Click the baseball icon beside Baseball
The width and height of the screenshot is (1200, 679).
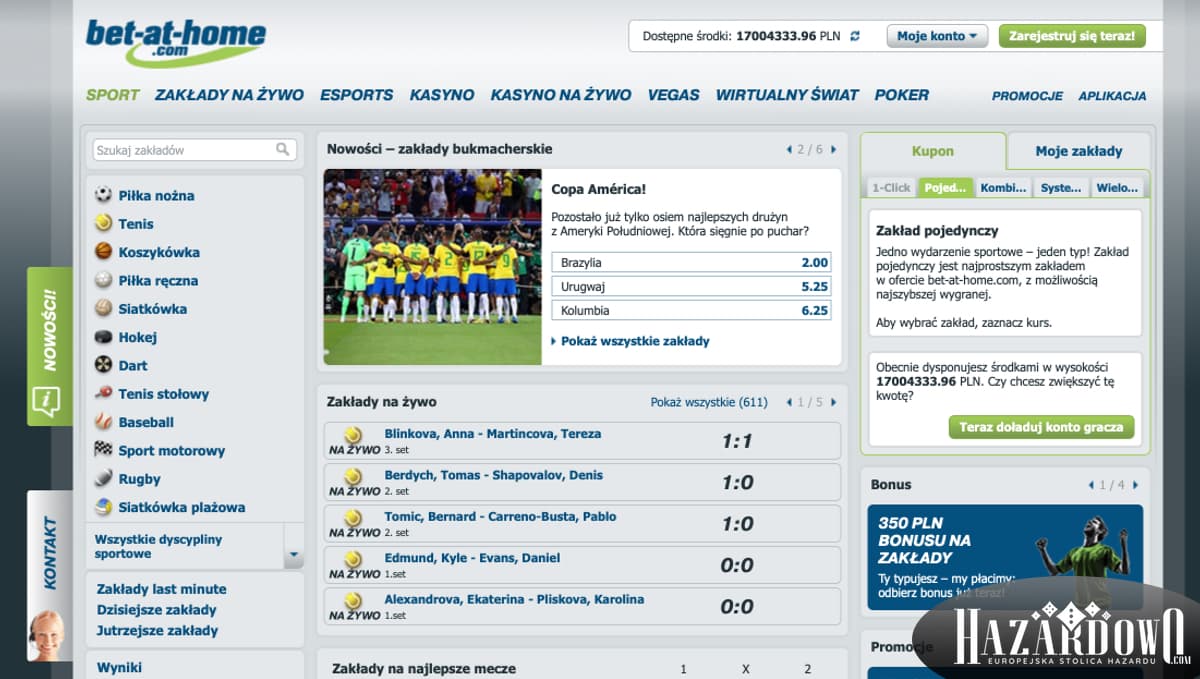point(103,422)
